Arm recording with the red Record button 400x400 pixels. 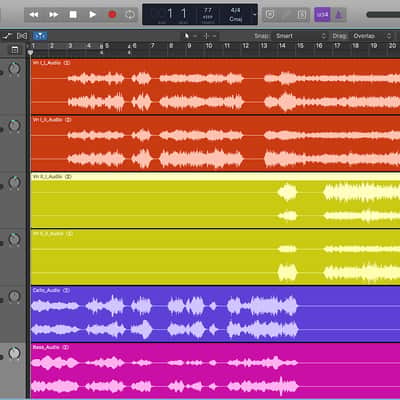click(x=112, y=15)
